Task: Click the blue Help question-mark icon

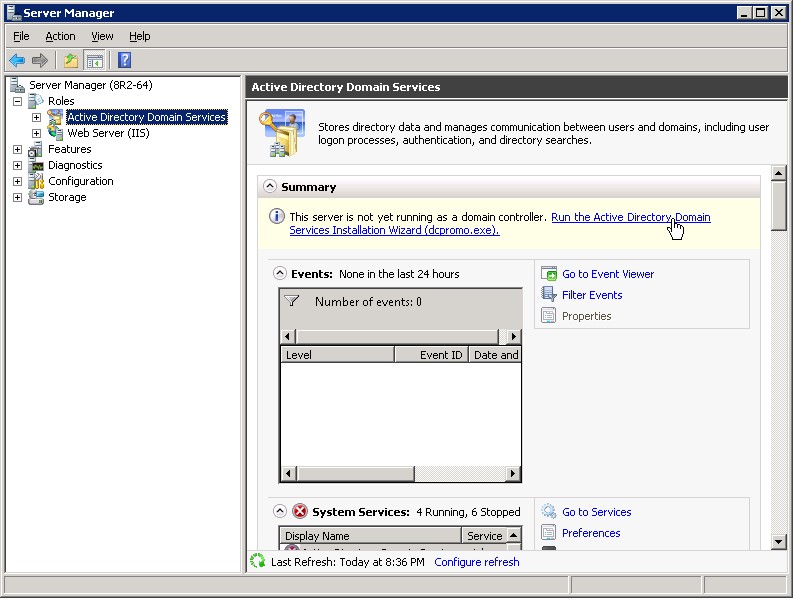Action: (124, 61)
